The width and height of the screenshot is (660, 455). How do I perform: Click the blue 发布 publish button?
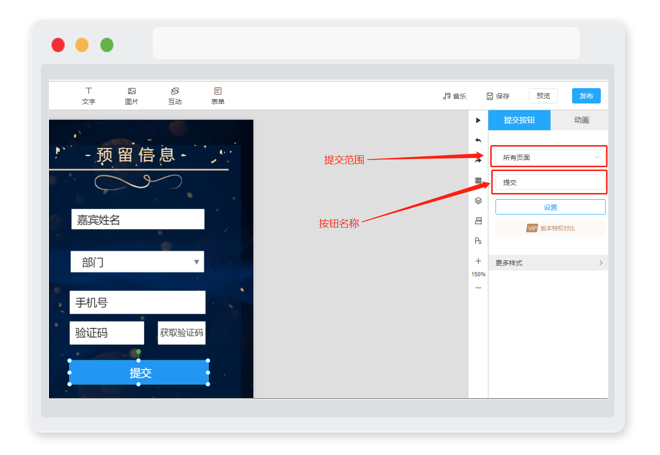pyautogui.click(x=586, y=96)
